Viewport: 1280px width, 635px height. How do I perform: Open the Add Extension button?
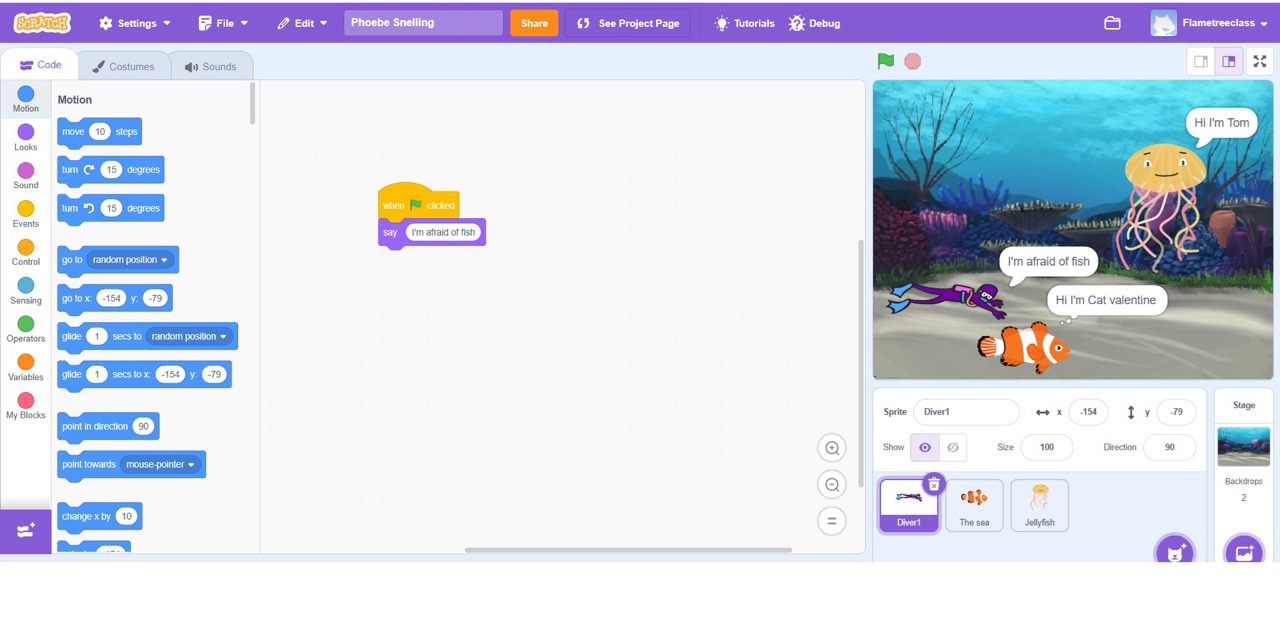click(26, 531)
